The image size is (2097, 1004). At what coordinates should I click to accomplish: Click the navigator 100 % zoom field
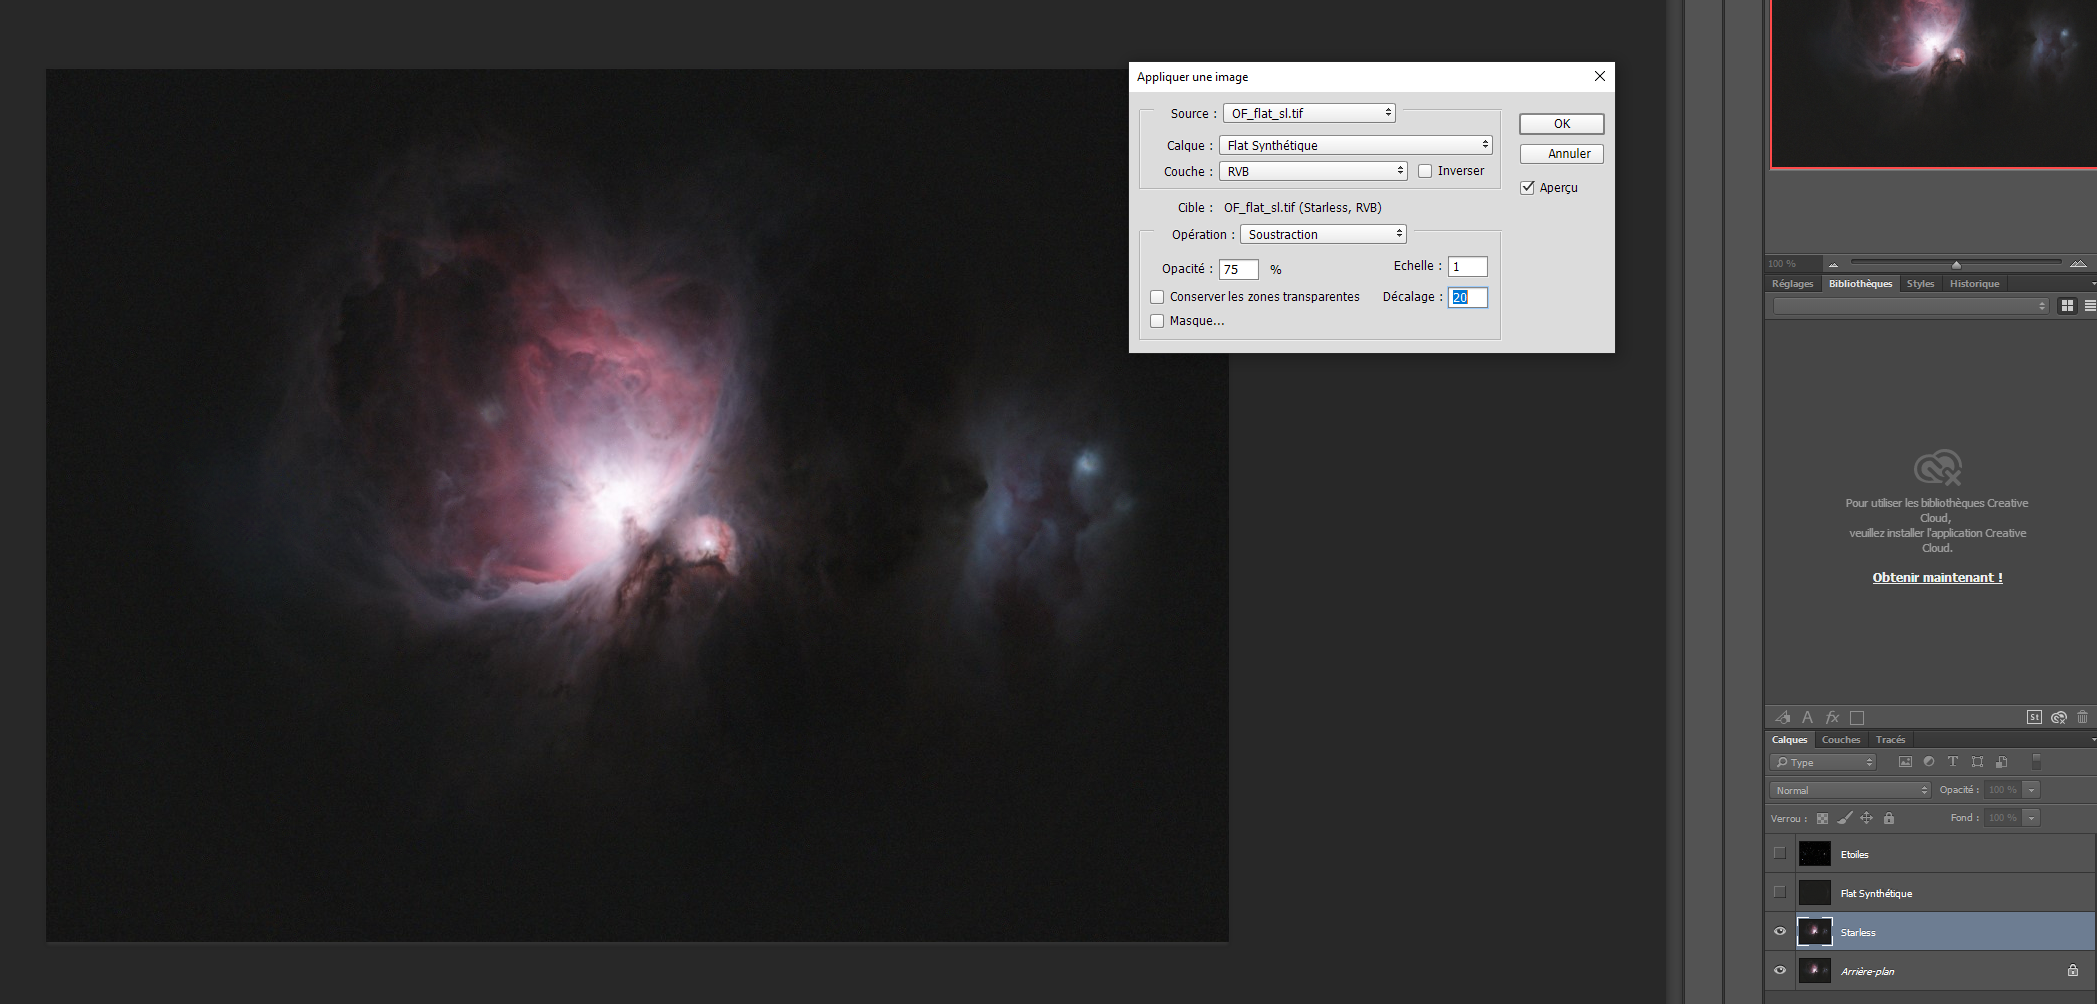(x=1792, y=264)
